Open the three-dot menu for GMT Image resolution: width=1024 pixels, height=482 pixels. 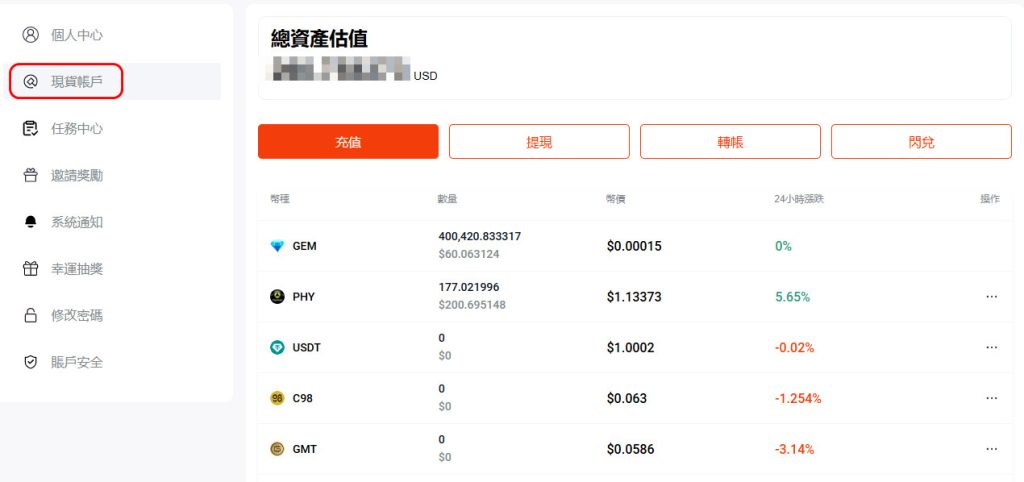coord(991,449)
